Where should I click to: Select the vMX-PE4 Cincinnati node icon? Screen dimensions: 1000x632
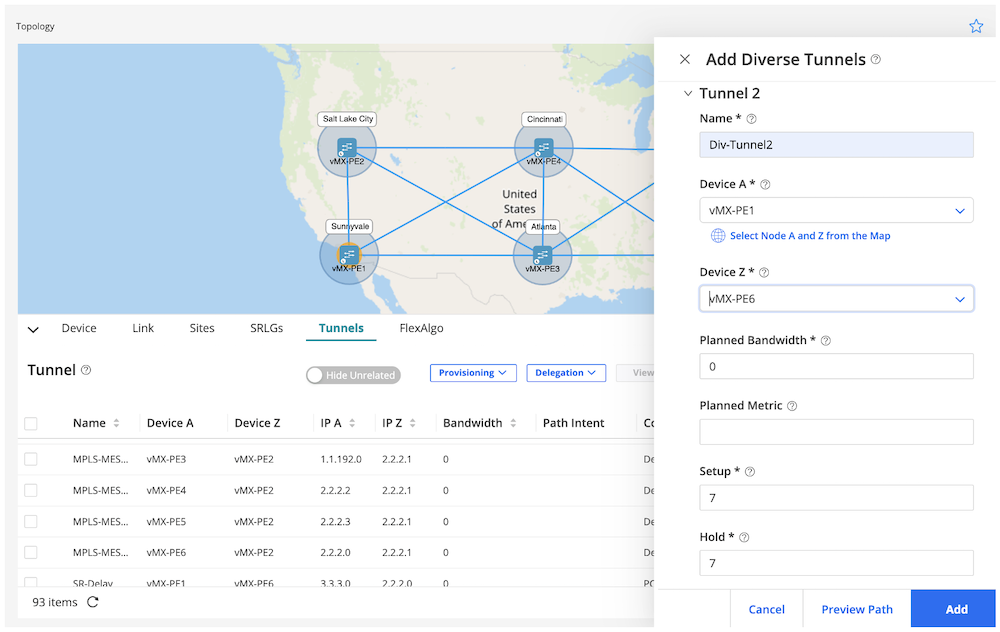[x=543, y=147]
